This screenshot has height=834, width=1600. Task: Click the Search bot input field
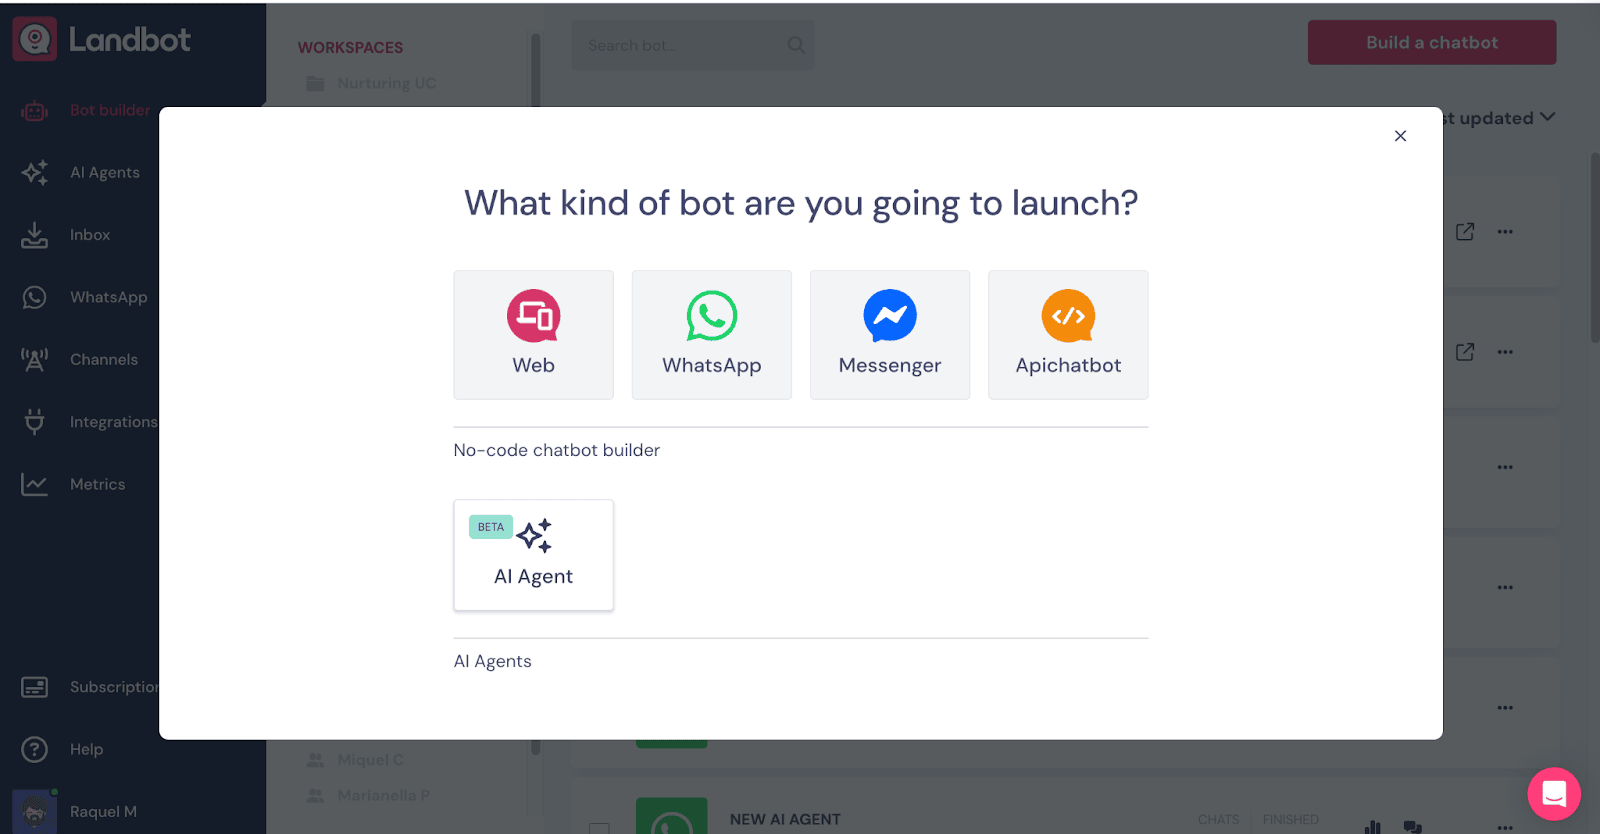[680, 46]
